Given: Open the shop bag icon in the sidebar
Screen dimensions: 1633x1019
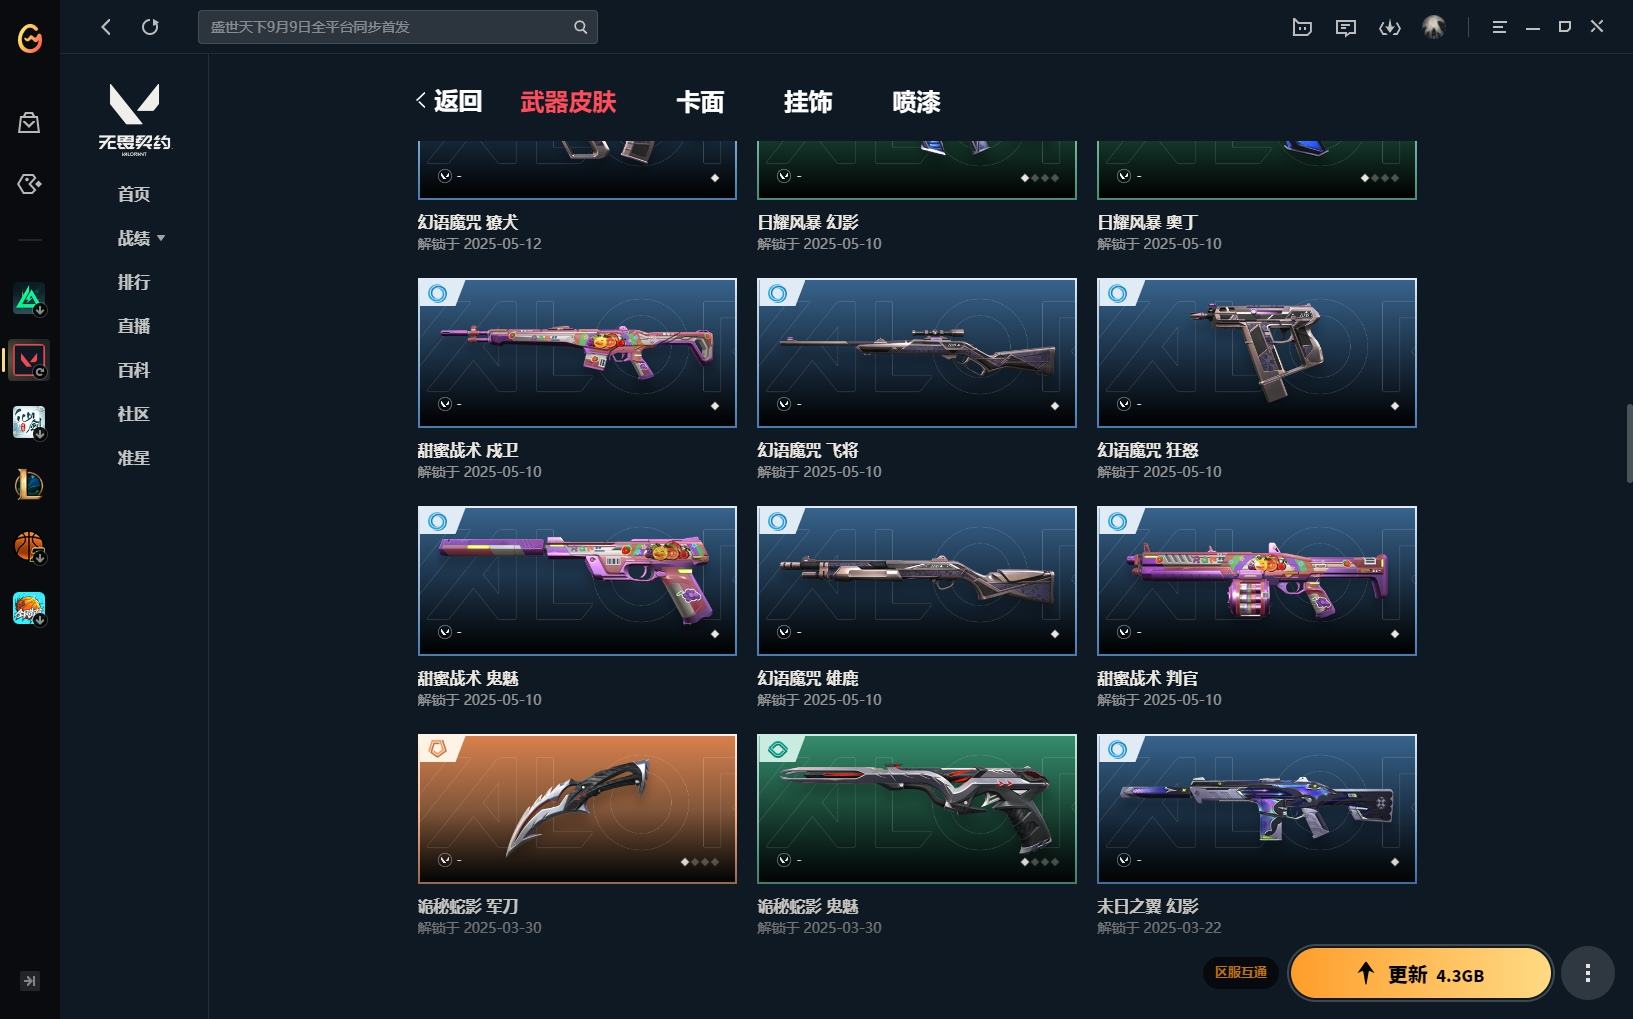Looking at the screenshot, I should tap(29, 122).
